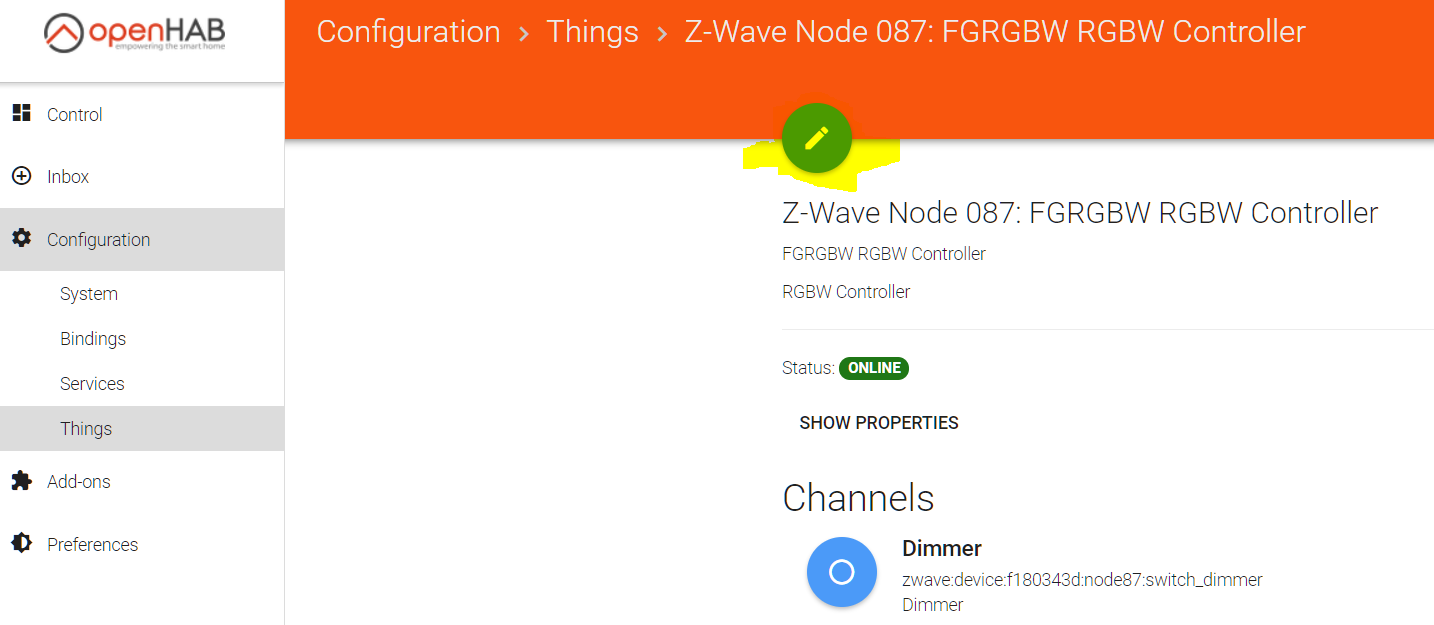1434x625 pixels.
Task: Click the openHAB logo
Action: pos(133,34)
